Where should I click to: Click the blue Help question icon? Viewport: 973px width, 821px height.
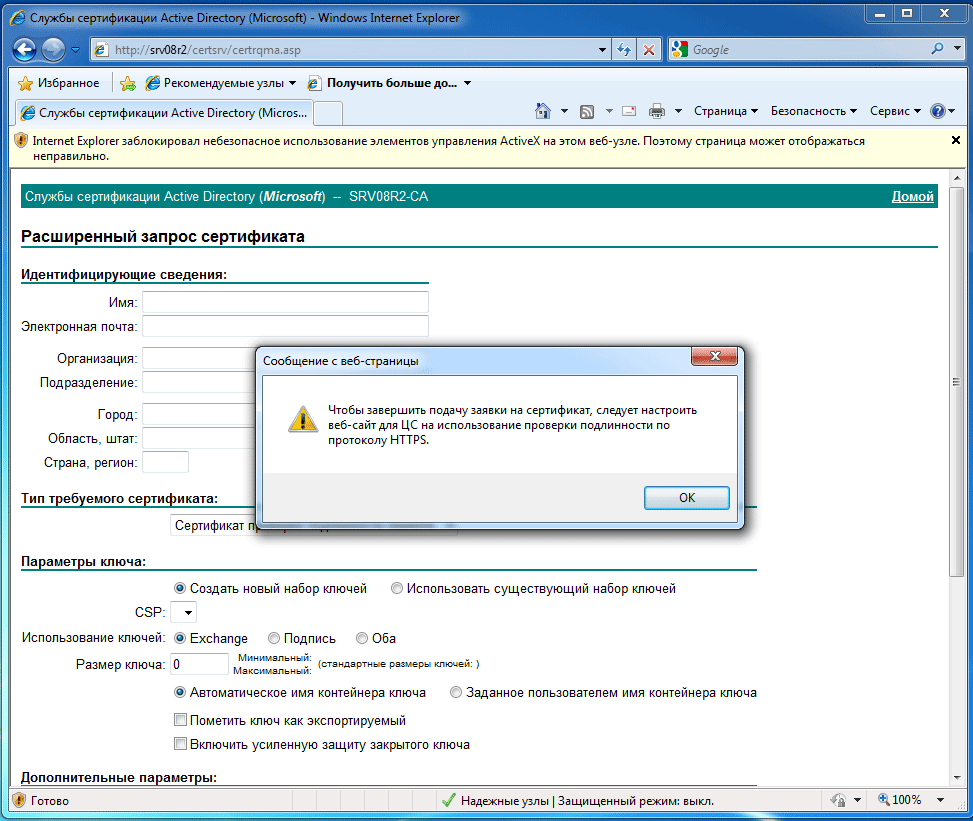pyautogui.click(x=937, y=111)
